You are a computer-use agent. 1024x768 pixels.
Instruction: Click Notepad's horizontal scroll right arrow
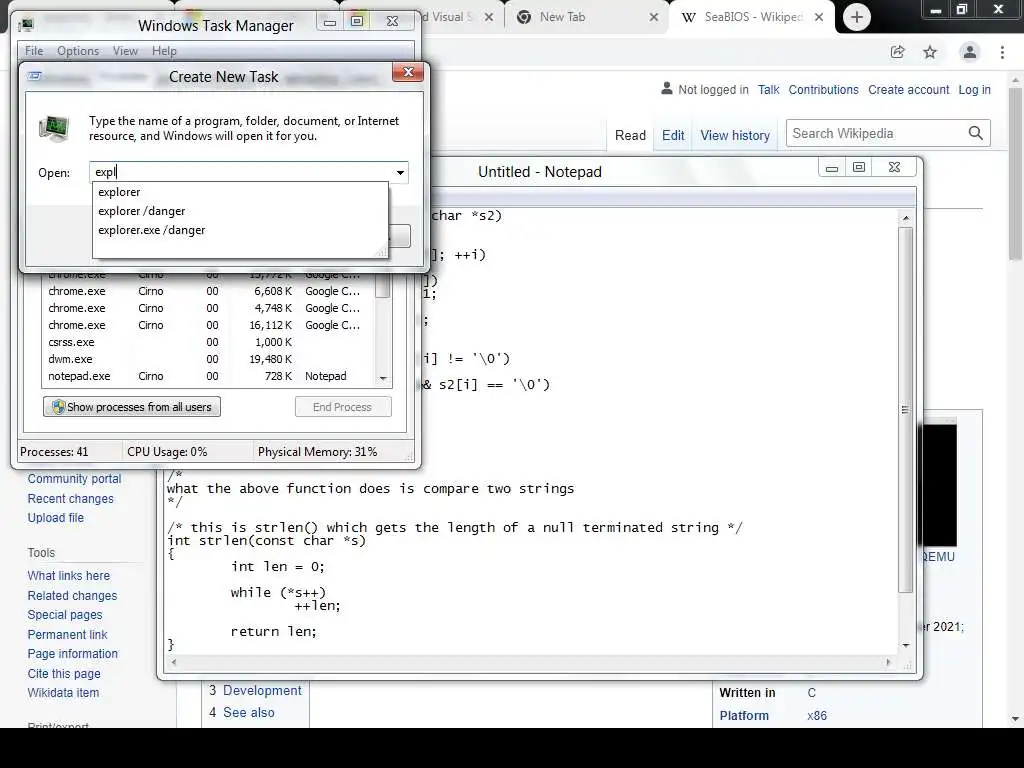tap(888, 662)
